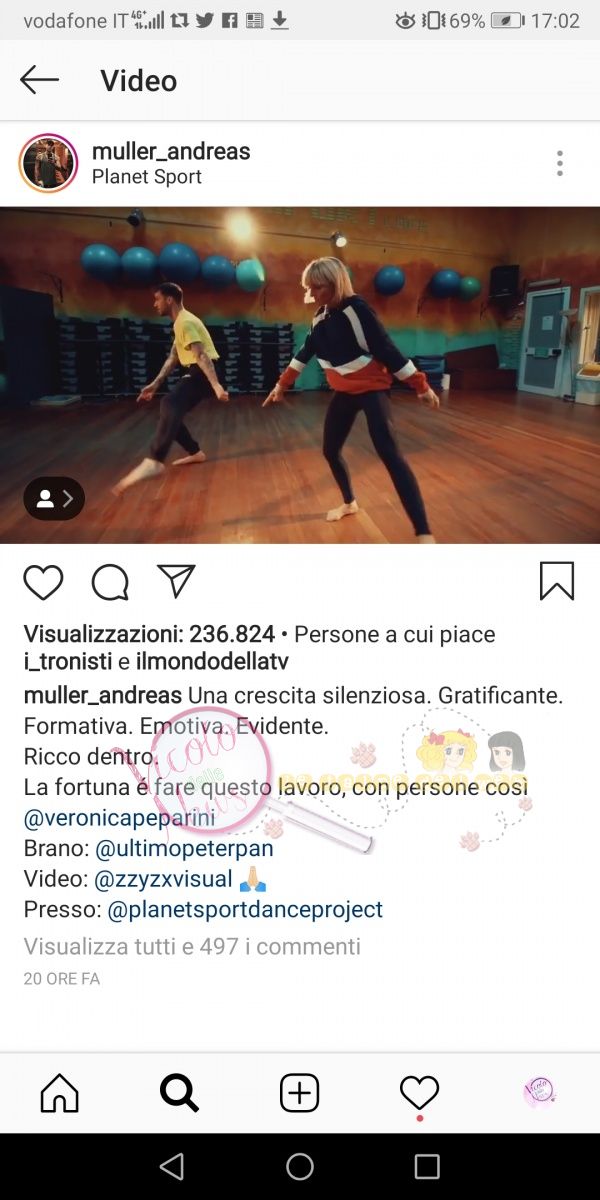Image resolution: width=600 pixels, height=1200 pixels.
Task: Create a new post with plus icon
Action: [299, 1093]
